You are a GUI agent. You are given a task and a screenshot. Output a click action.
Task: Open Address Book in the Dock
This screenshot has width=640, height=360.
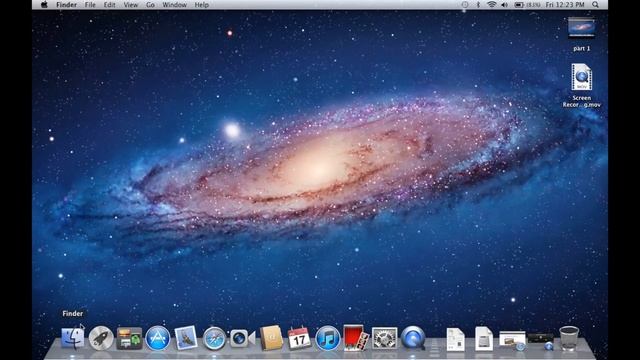[271, 338]
